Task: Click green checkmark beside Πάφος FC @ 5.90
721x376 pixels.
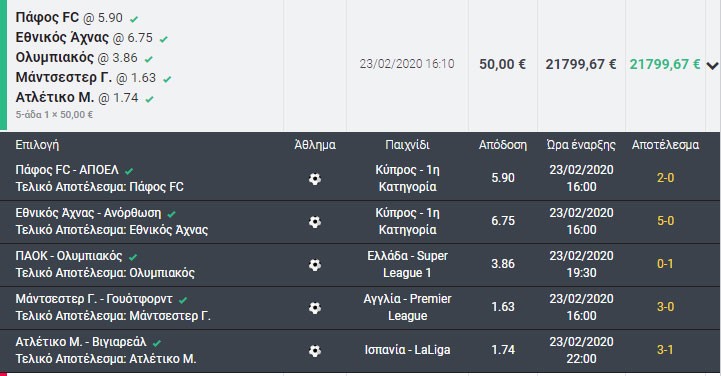Action: click(134, 19)
